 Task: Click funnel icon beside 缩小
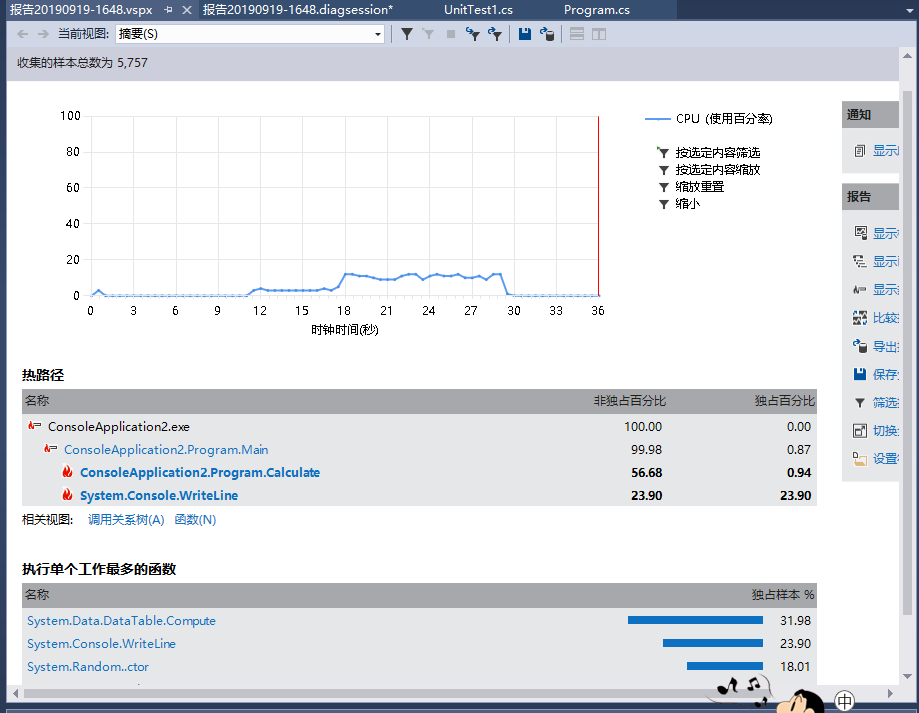663,204
